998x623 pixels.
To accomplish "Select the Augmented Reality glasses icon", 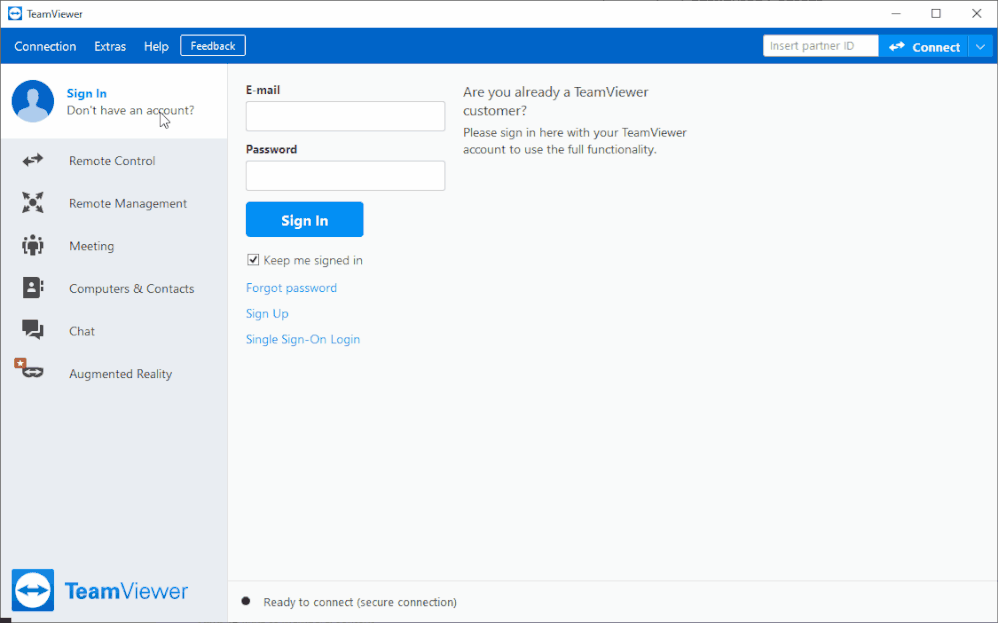I will [x=29, y=368].
